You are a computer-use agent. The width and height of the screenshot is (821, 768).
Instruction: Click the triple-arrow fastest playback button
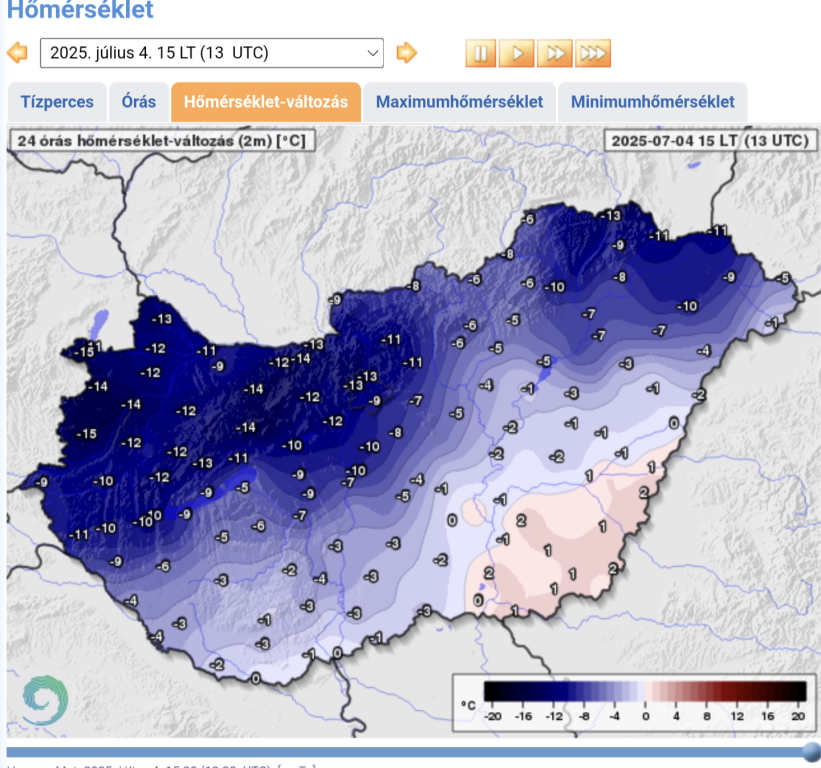click(592, 53)
